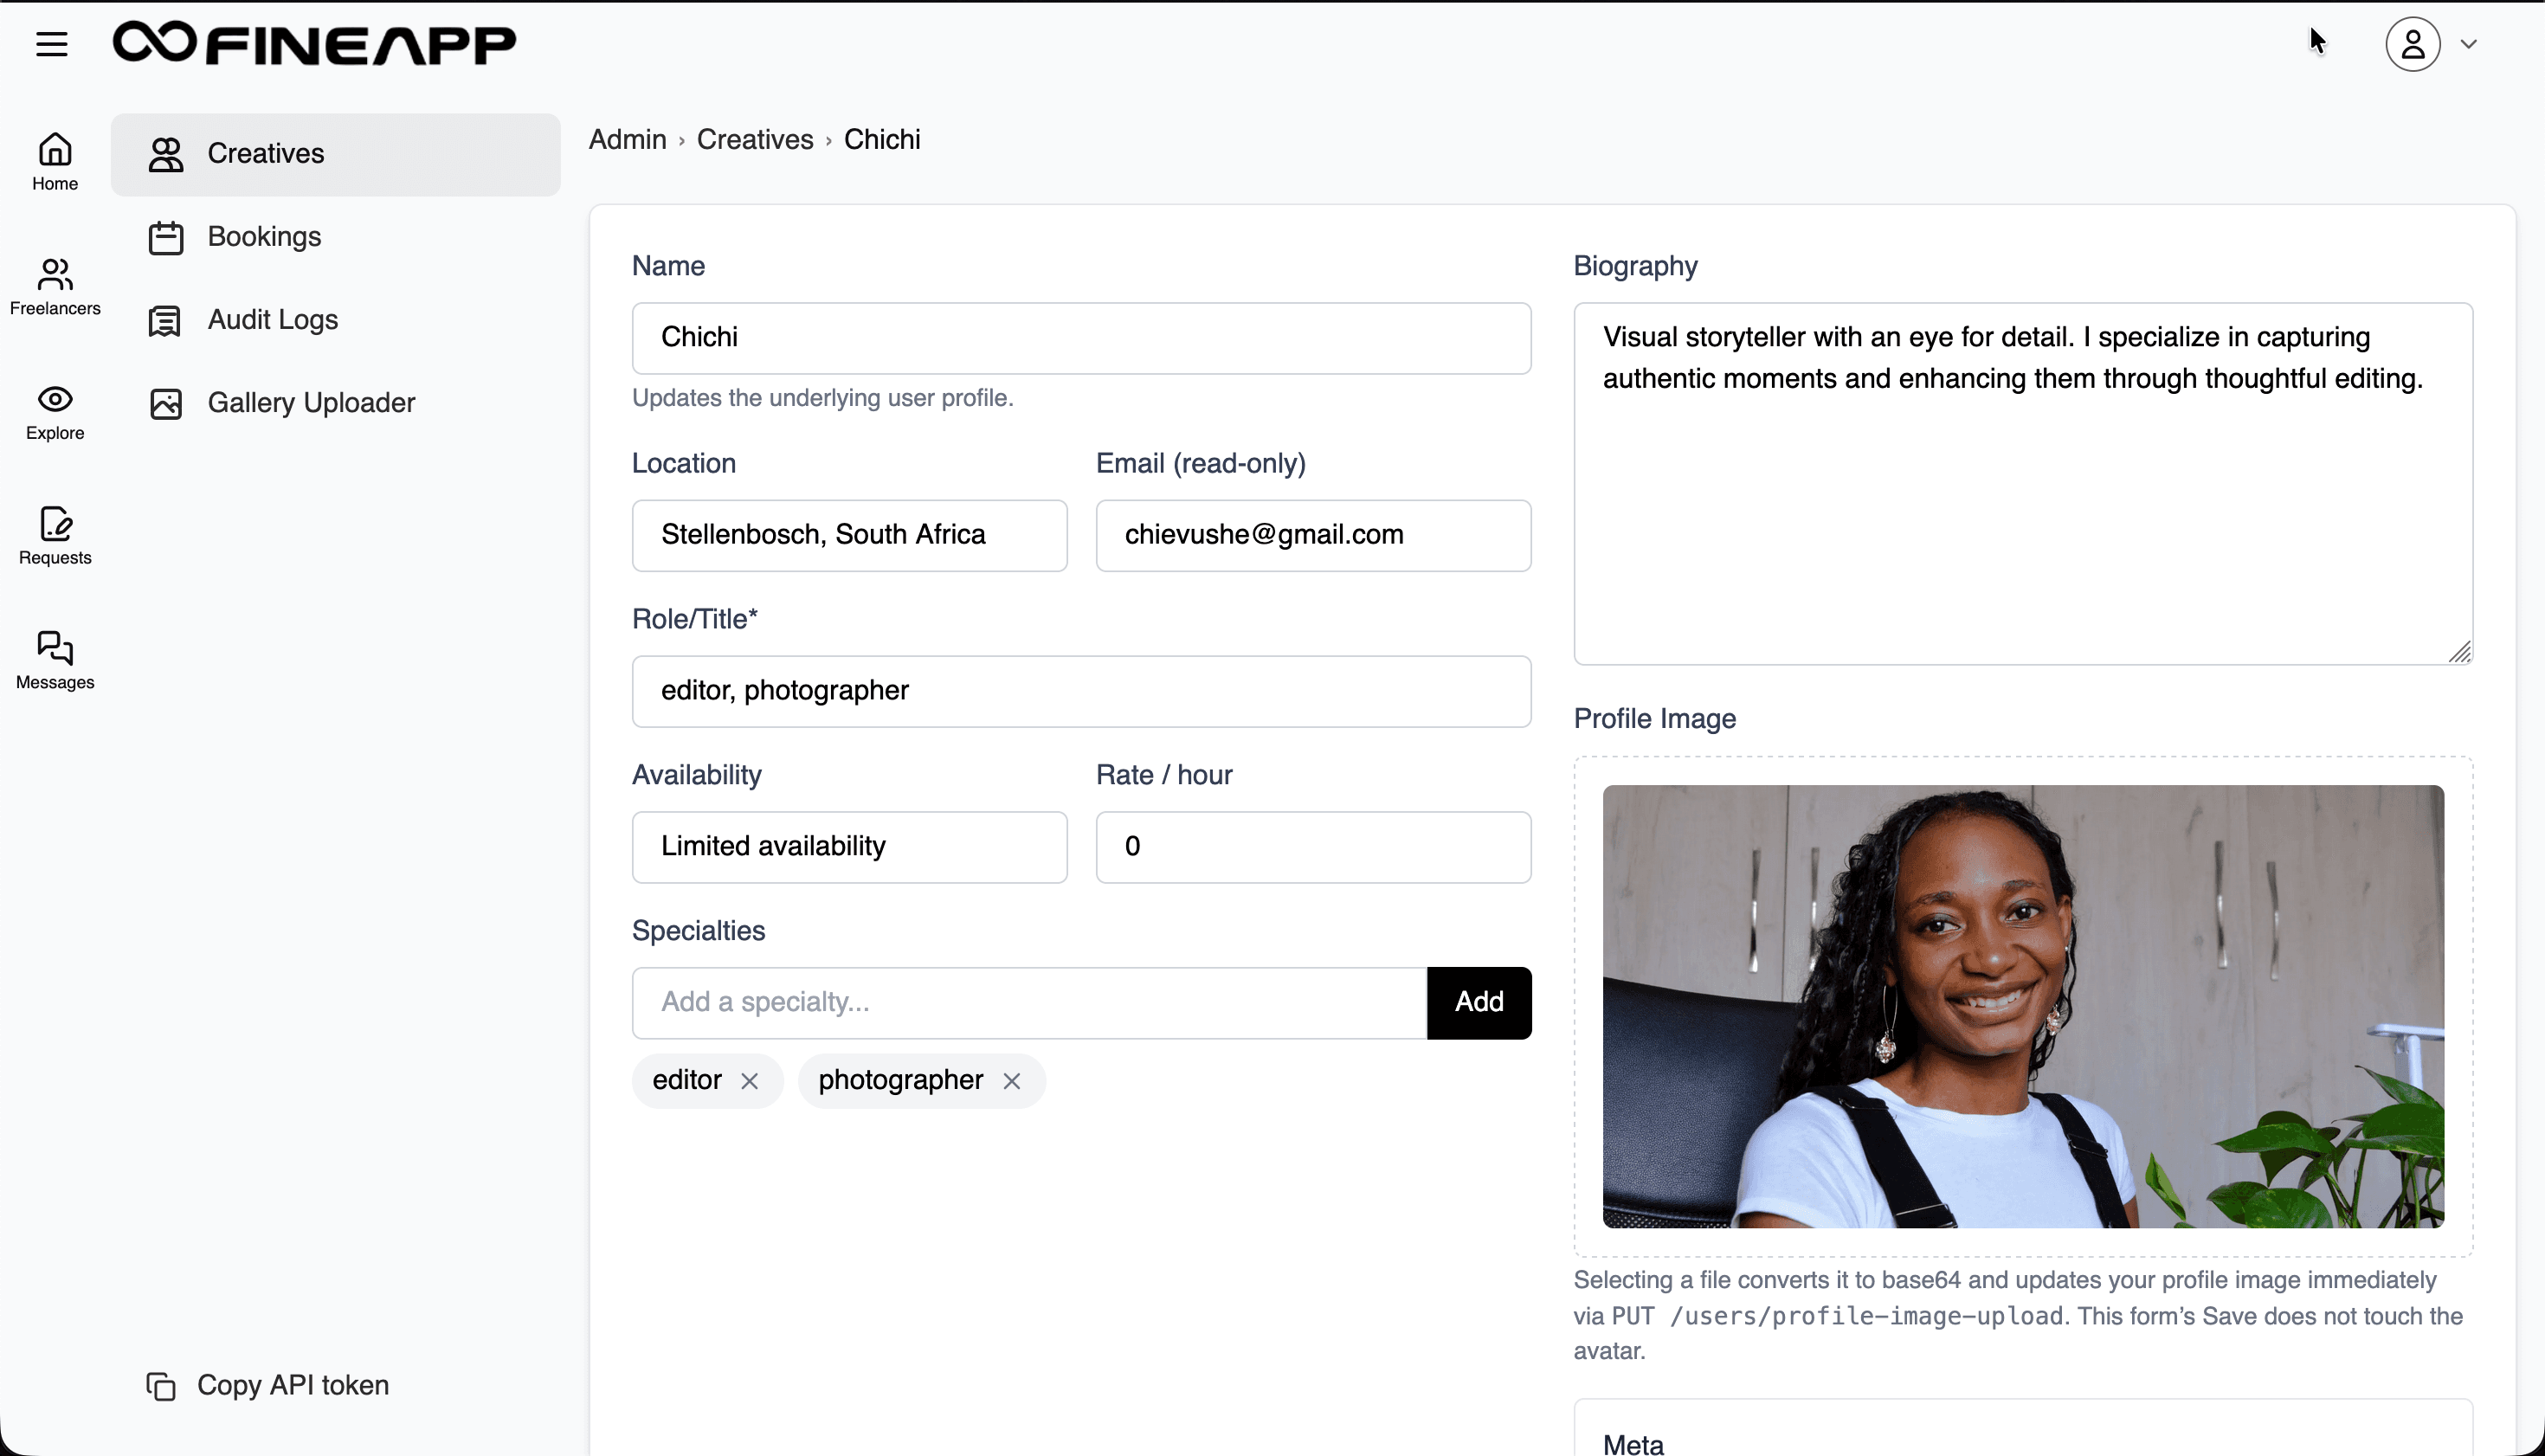
Task: Open the hamburger menu icon
Action: click(x=52, y=44)
